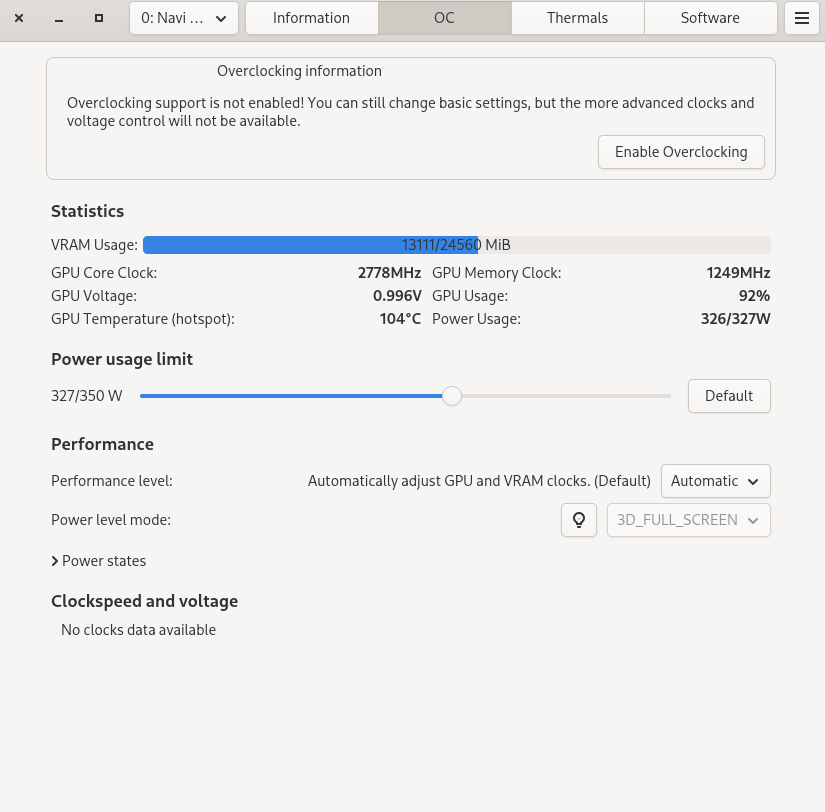This screenshot has height=812, width=825.
Task: Open the 3D_FULL_SCREEN power mode dropdown
Action: point(689,520)
